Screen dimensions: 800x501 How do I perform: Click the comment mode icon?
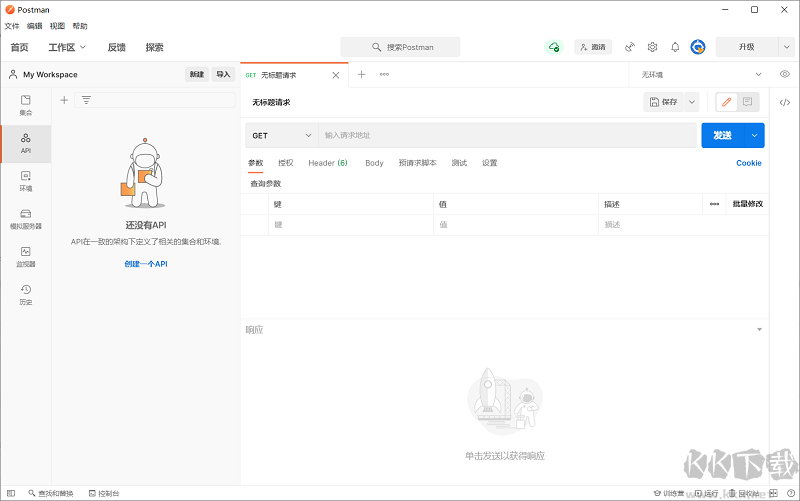click(747, 102)
